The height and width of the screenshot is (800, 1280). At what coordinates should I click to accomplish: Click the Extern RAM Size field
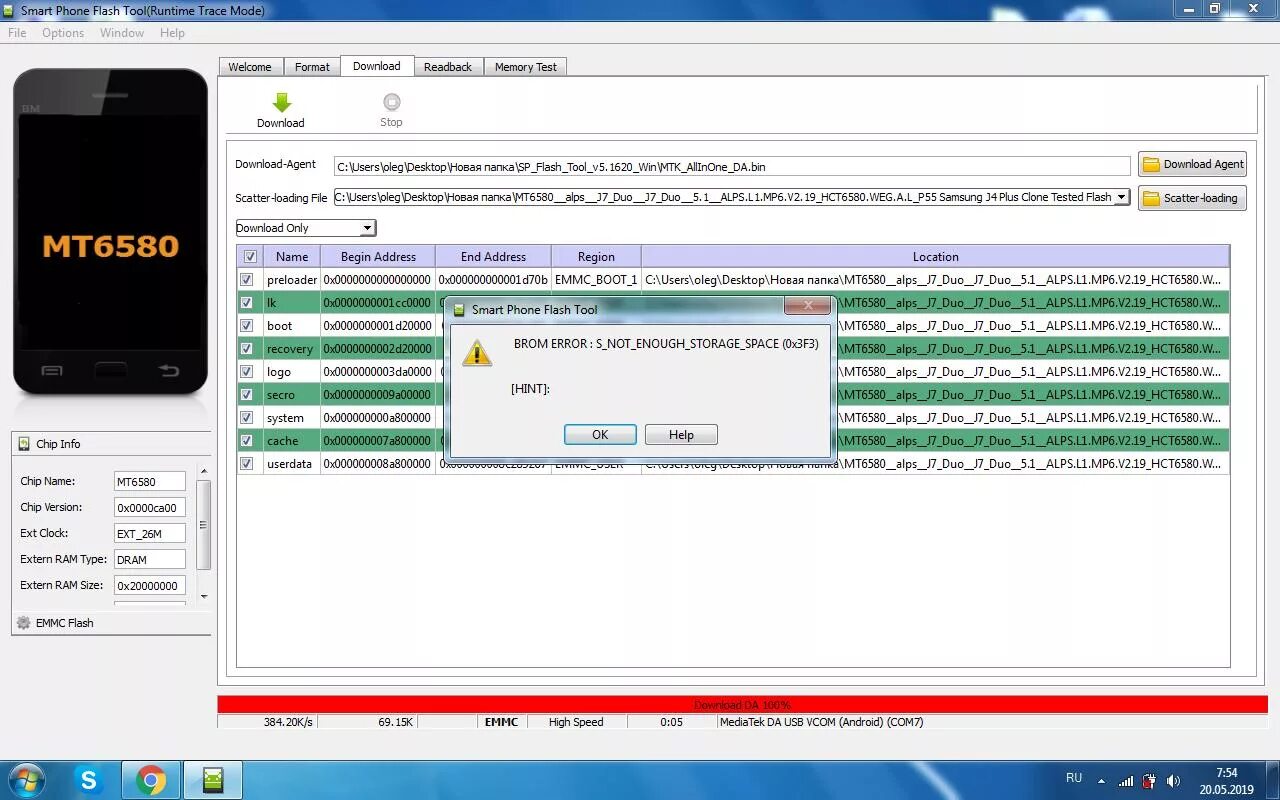click(150, 586)
